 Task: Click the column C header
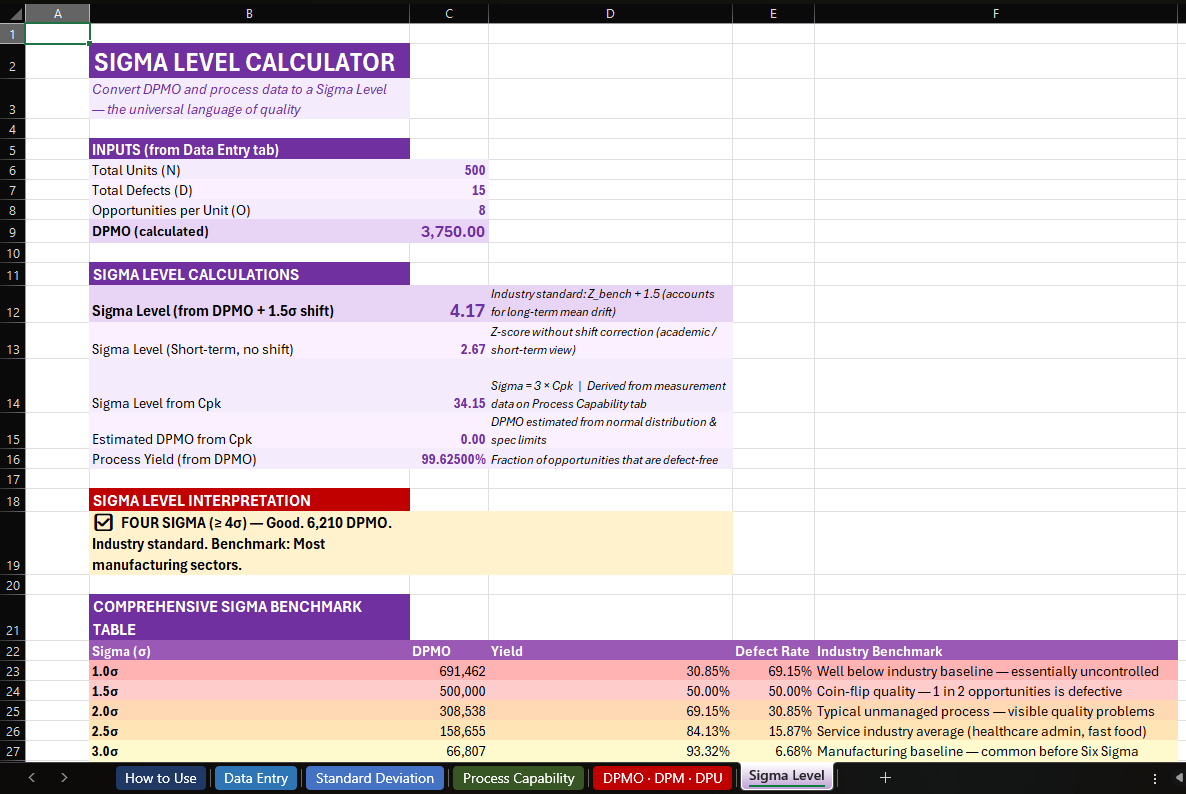click(x=449, y=13)
